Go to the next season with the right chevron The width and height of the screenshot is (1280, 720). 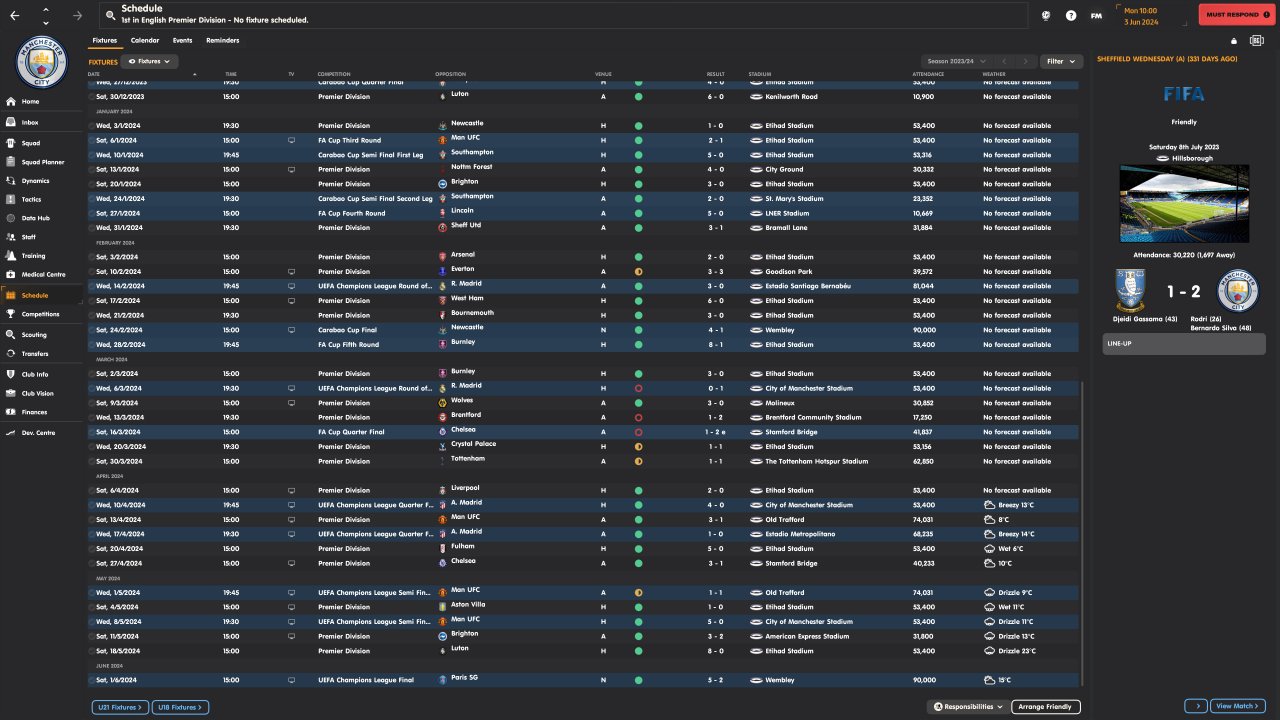(x=1026, y=61)
